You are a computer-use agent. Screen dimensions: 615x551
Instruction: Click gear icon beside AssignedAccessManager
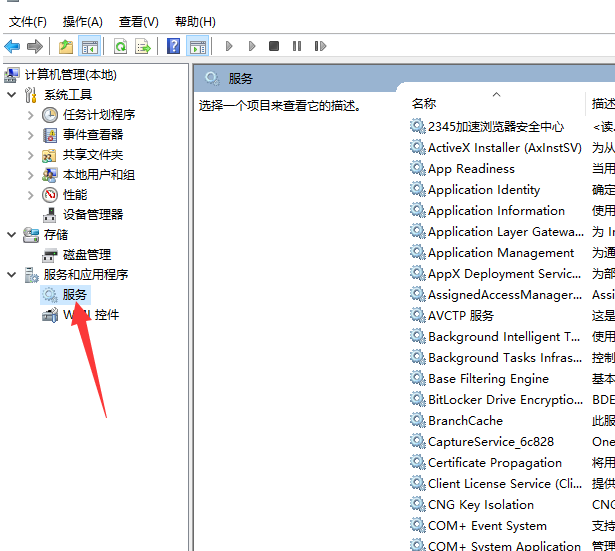[418, 295]
